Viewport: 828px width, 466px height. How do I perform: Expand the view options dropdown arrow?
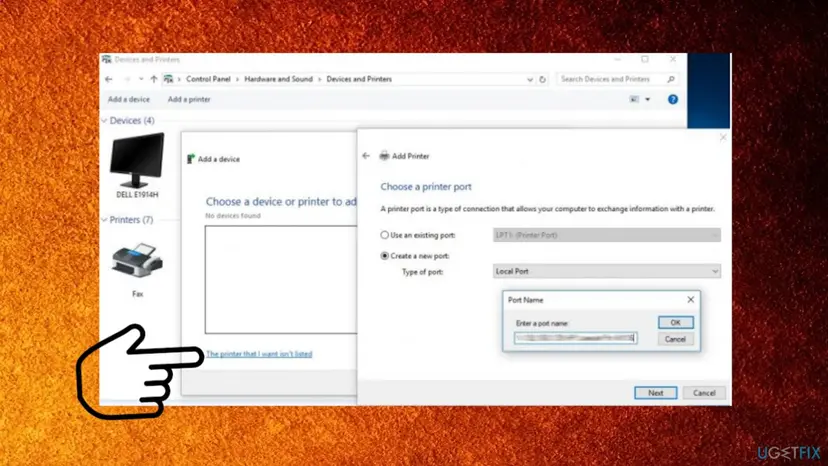click(647, 99)
